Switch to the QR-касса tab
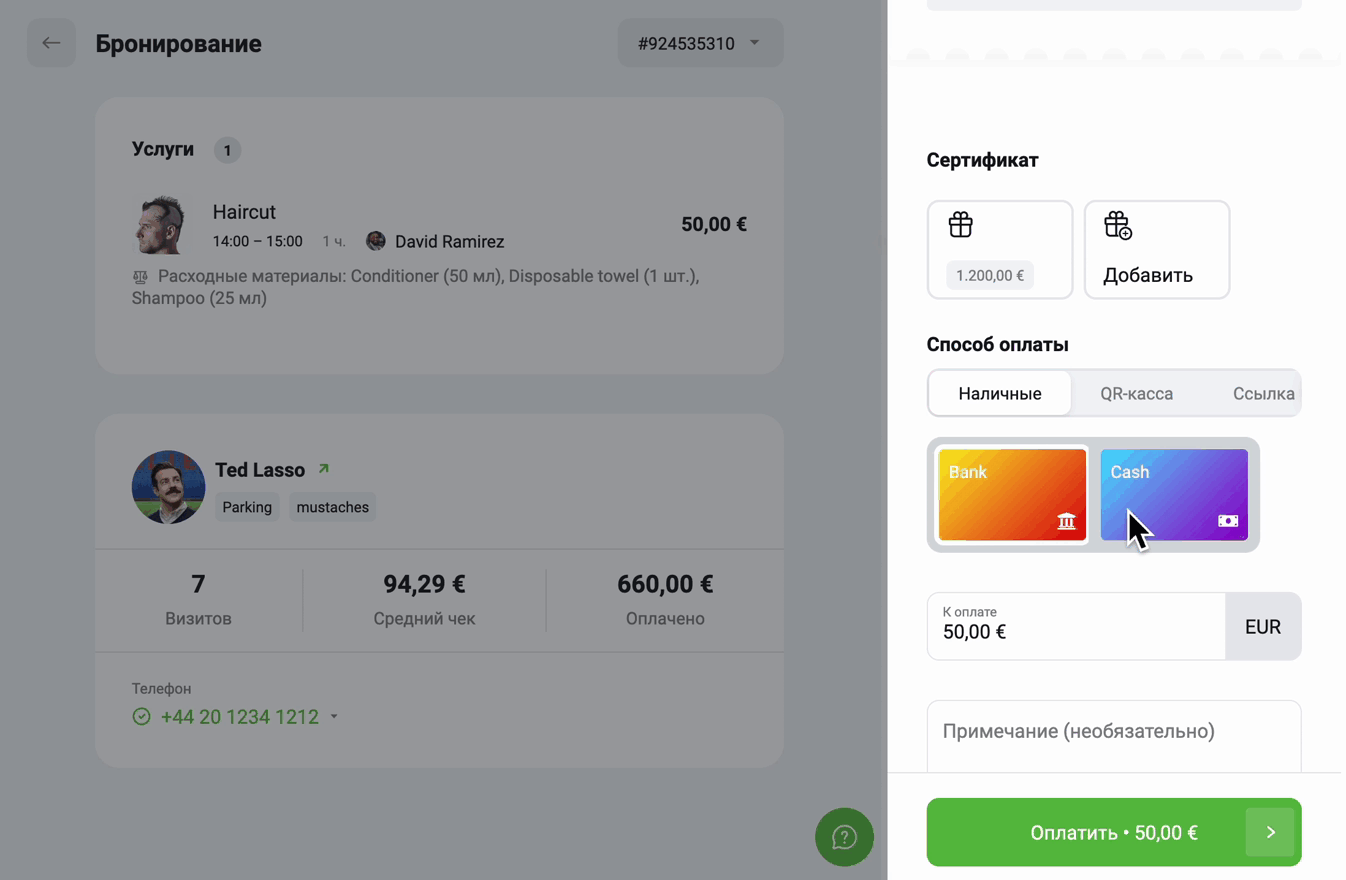The image size is (1346, 880). pyautogui.click(x=1136, y=393)
